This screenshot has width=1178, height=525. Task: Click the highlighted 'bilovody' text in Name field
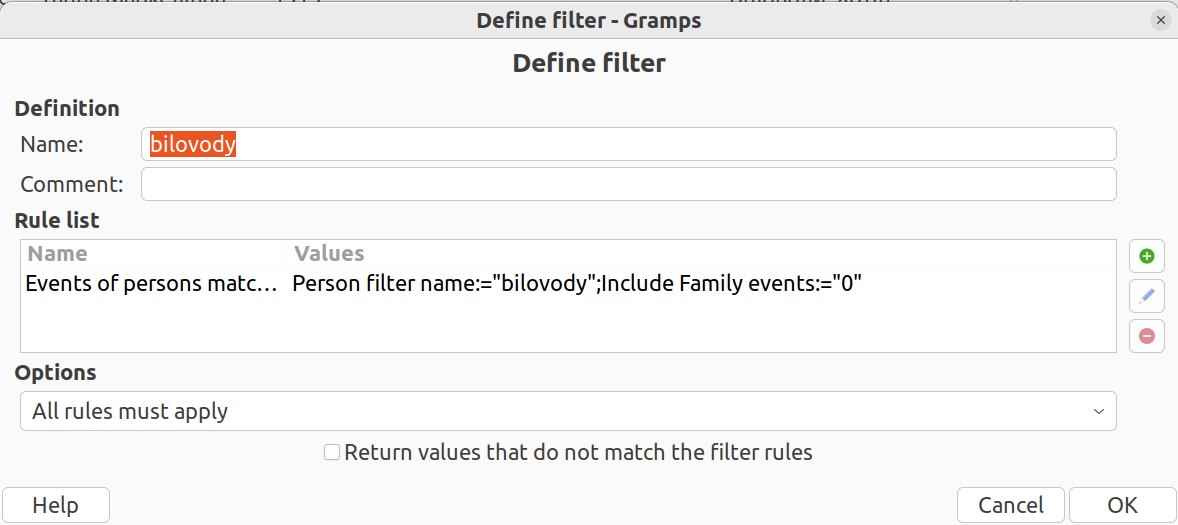(x=193, y=144)
